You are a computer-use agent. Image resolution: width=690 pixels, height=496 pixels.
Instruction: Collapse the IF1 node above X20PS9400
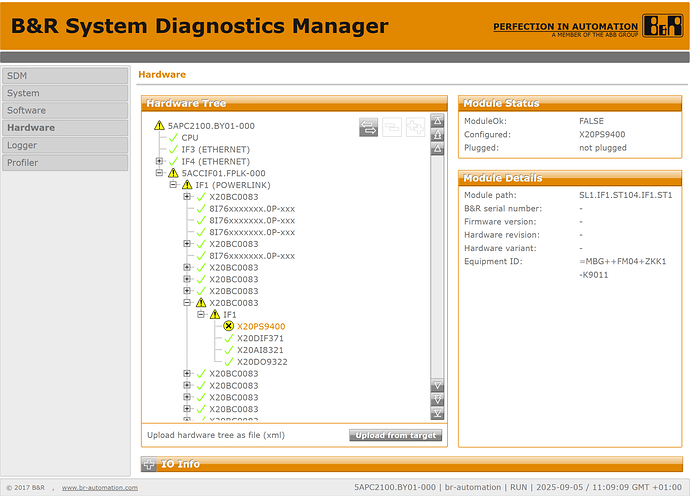[x=201, y=314]
